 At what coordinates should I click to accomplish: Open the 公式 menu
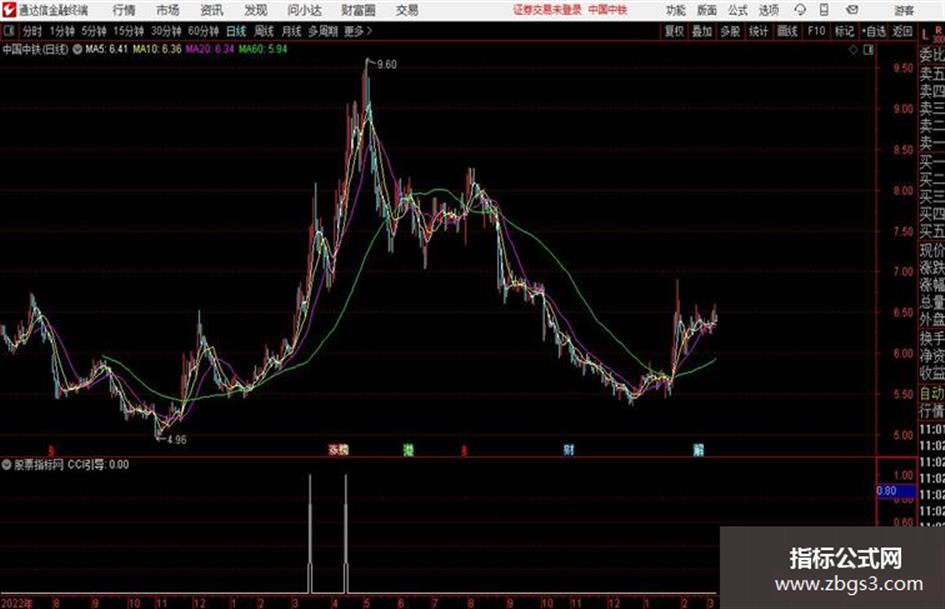tap(737, 10)
